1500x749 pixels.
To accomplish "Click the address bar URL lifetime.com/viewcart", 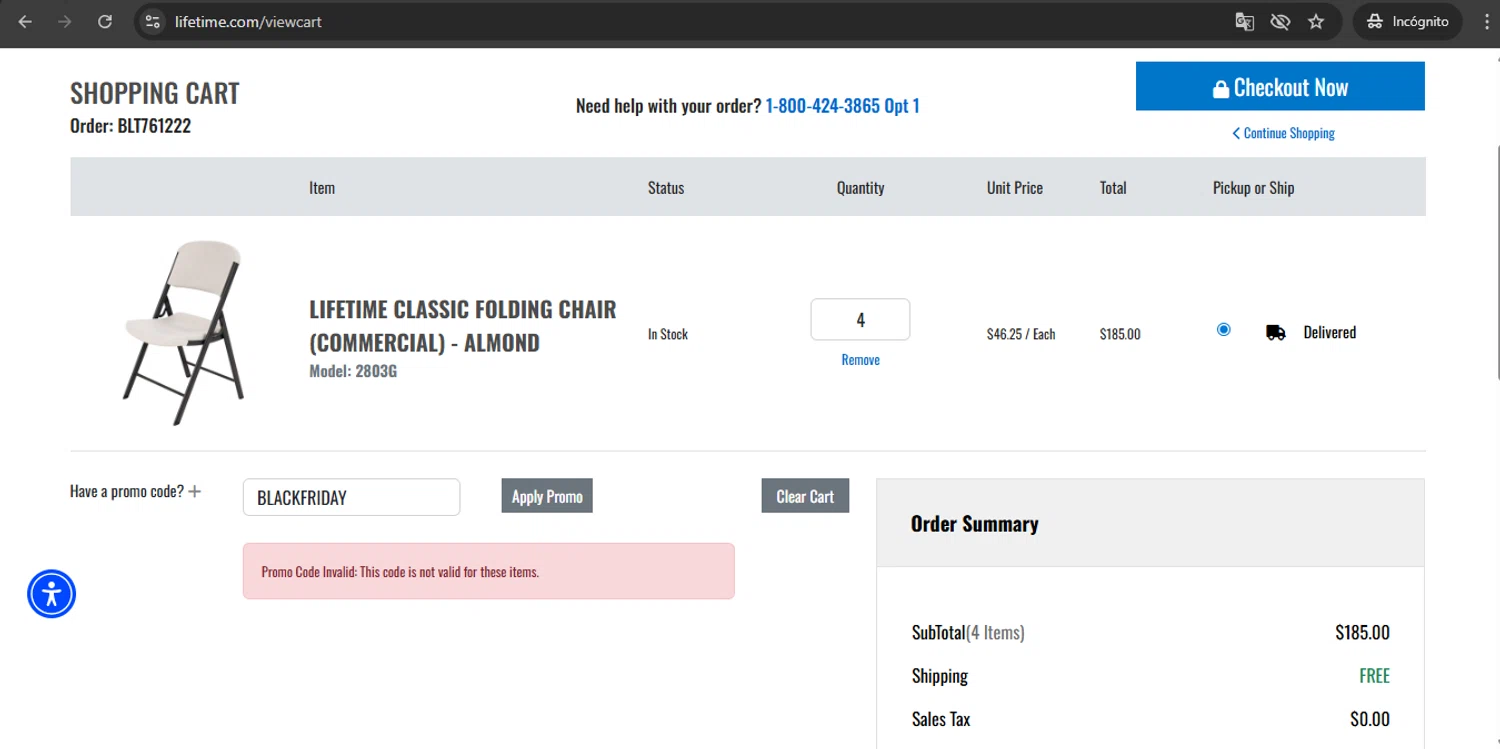I will [x=248, y=21].
